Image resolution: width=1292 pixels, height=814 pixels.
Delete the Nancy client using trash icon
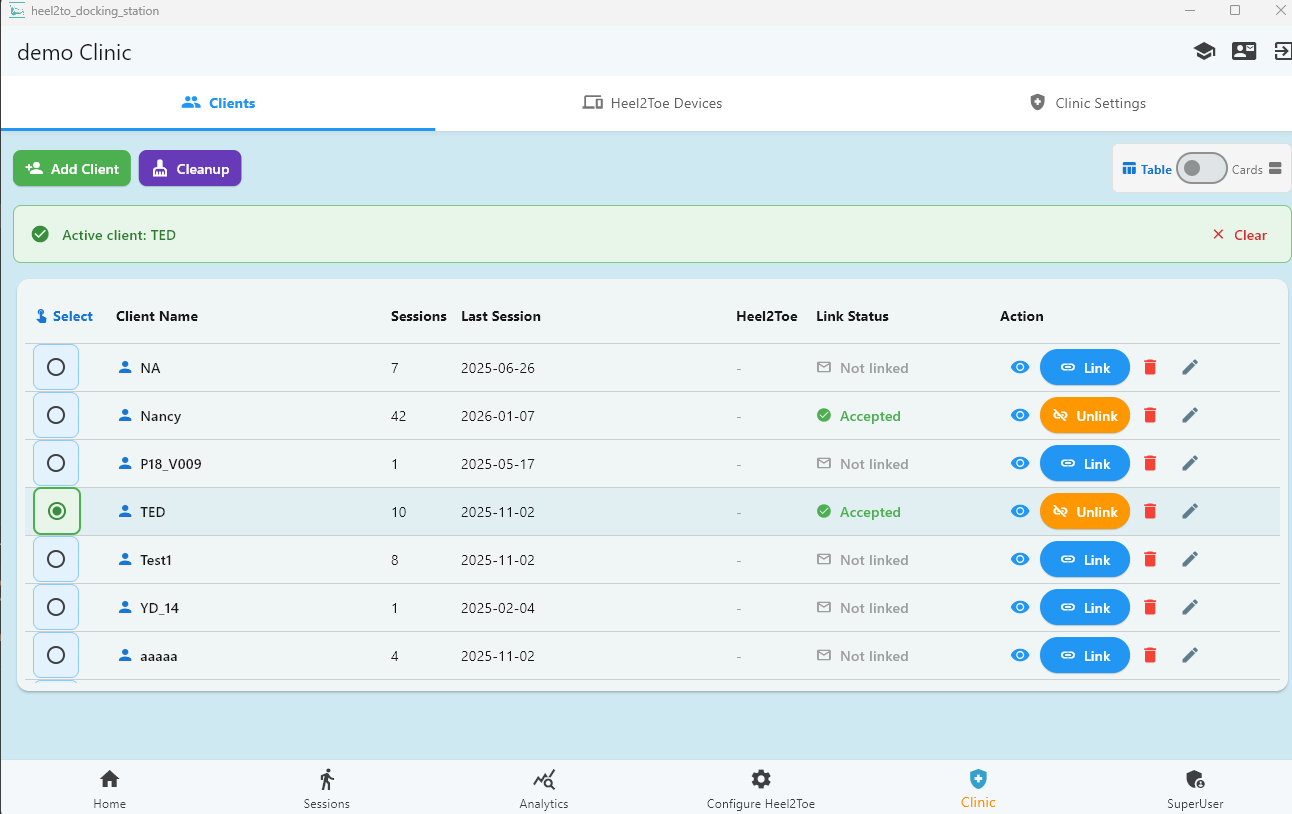[x=1150, y=415]
